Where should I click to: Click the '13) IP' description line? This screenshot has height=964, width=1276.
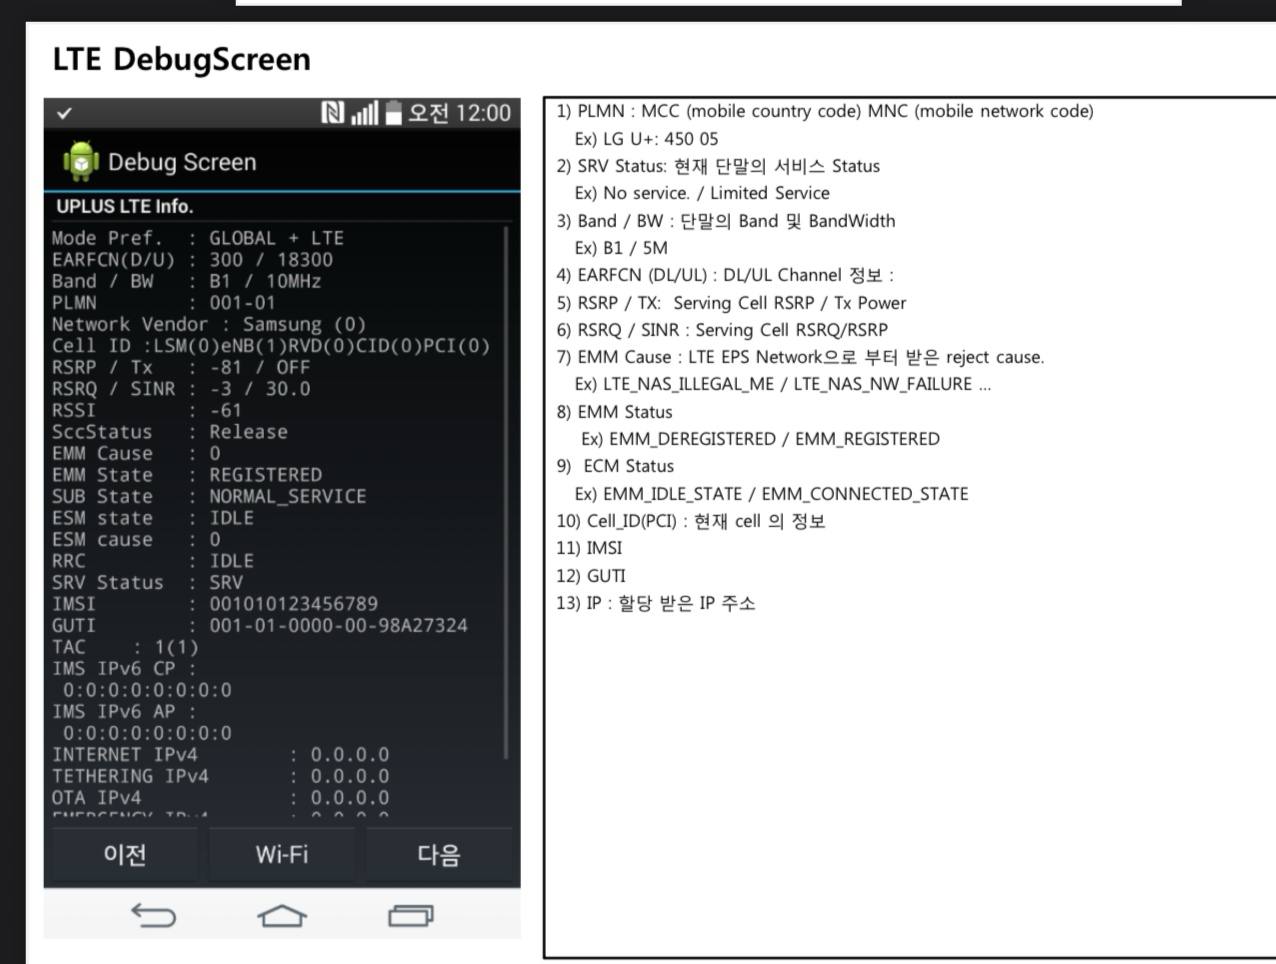656,603
